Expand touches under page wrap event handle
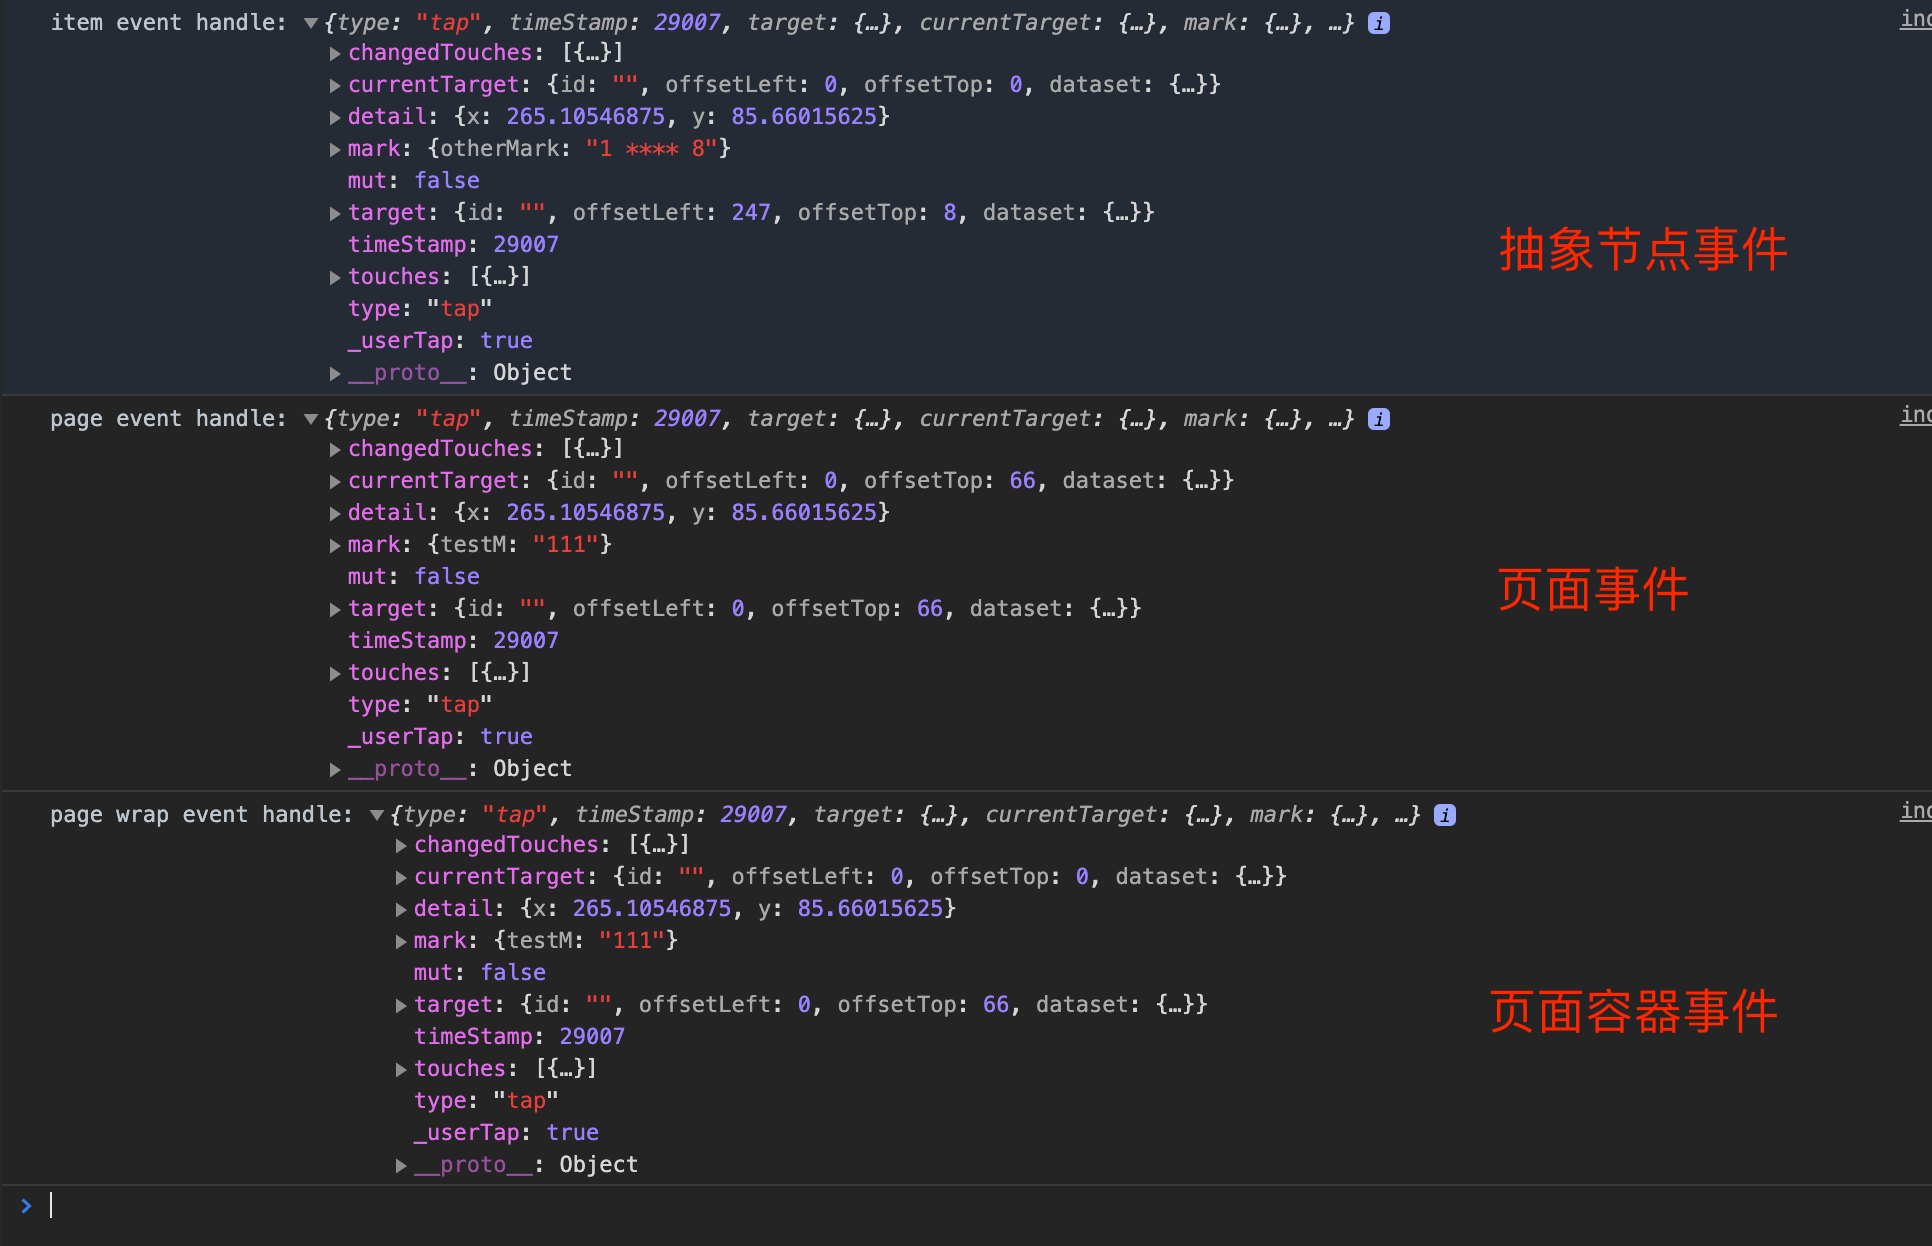This screenshot has height=1246, width=1932. tap(401, 1069)
